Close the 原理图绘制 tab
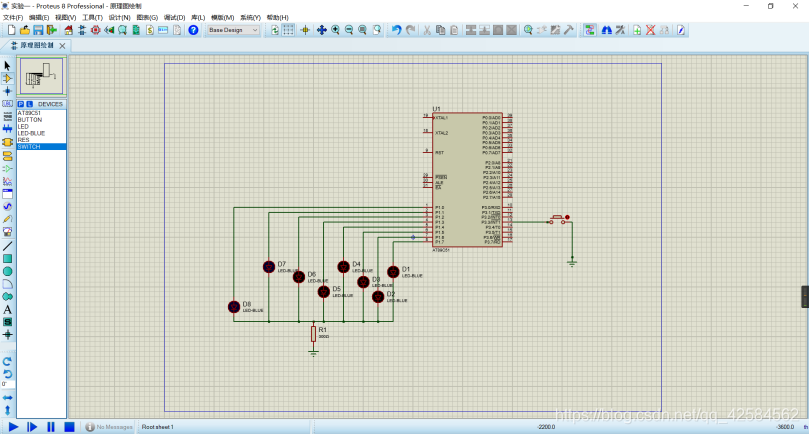Viewport: 809px width, 434px height. pos(62,46)
